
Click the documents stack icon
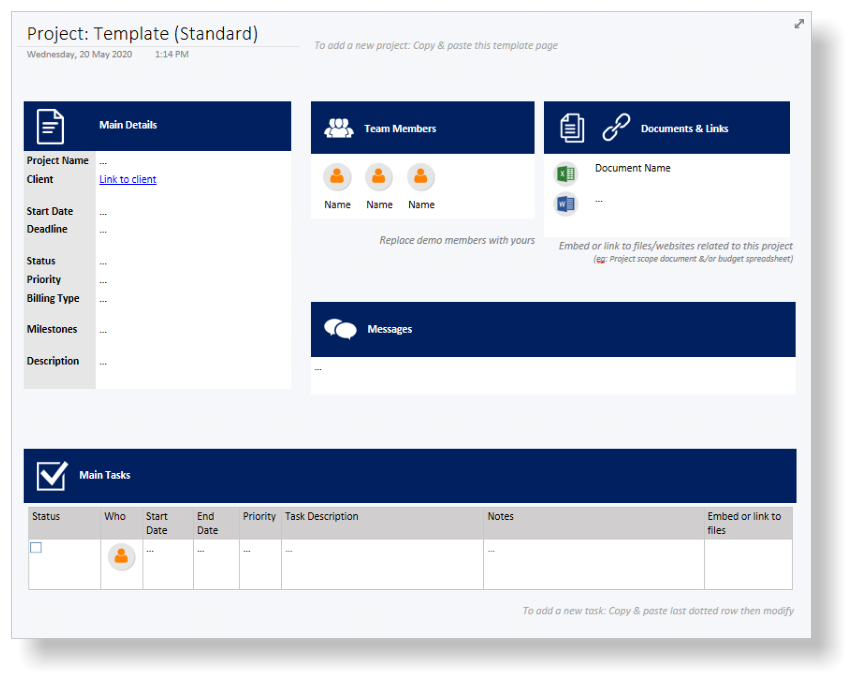[572, 128]
